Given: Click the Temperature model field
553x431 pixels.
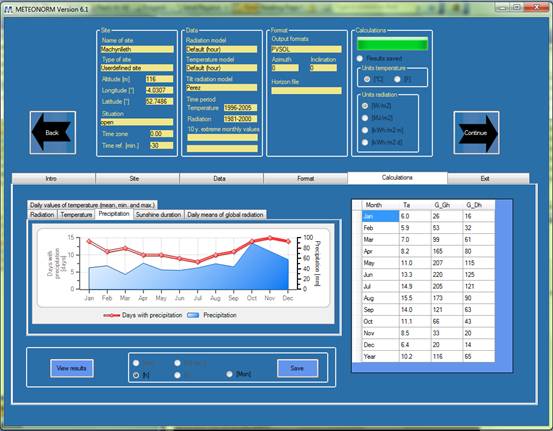Looking at the screenshot, I should (x=221, y=68).
